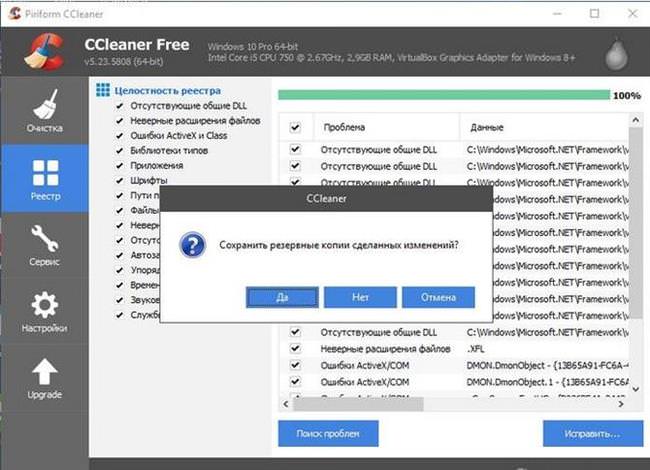Start scan with Поиск проблем button
Viewport: 650px width, 470px height.
tap(328, 434)
